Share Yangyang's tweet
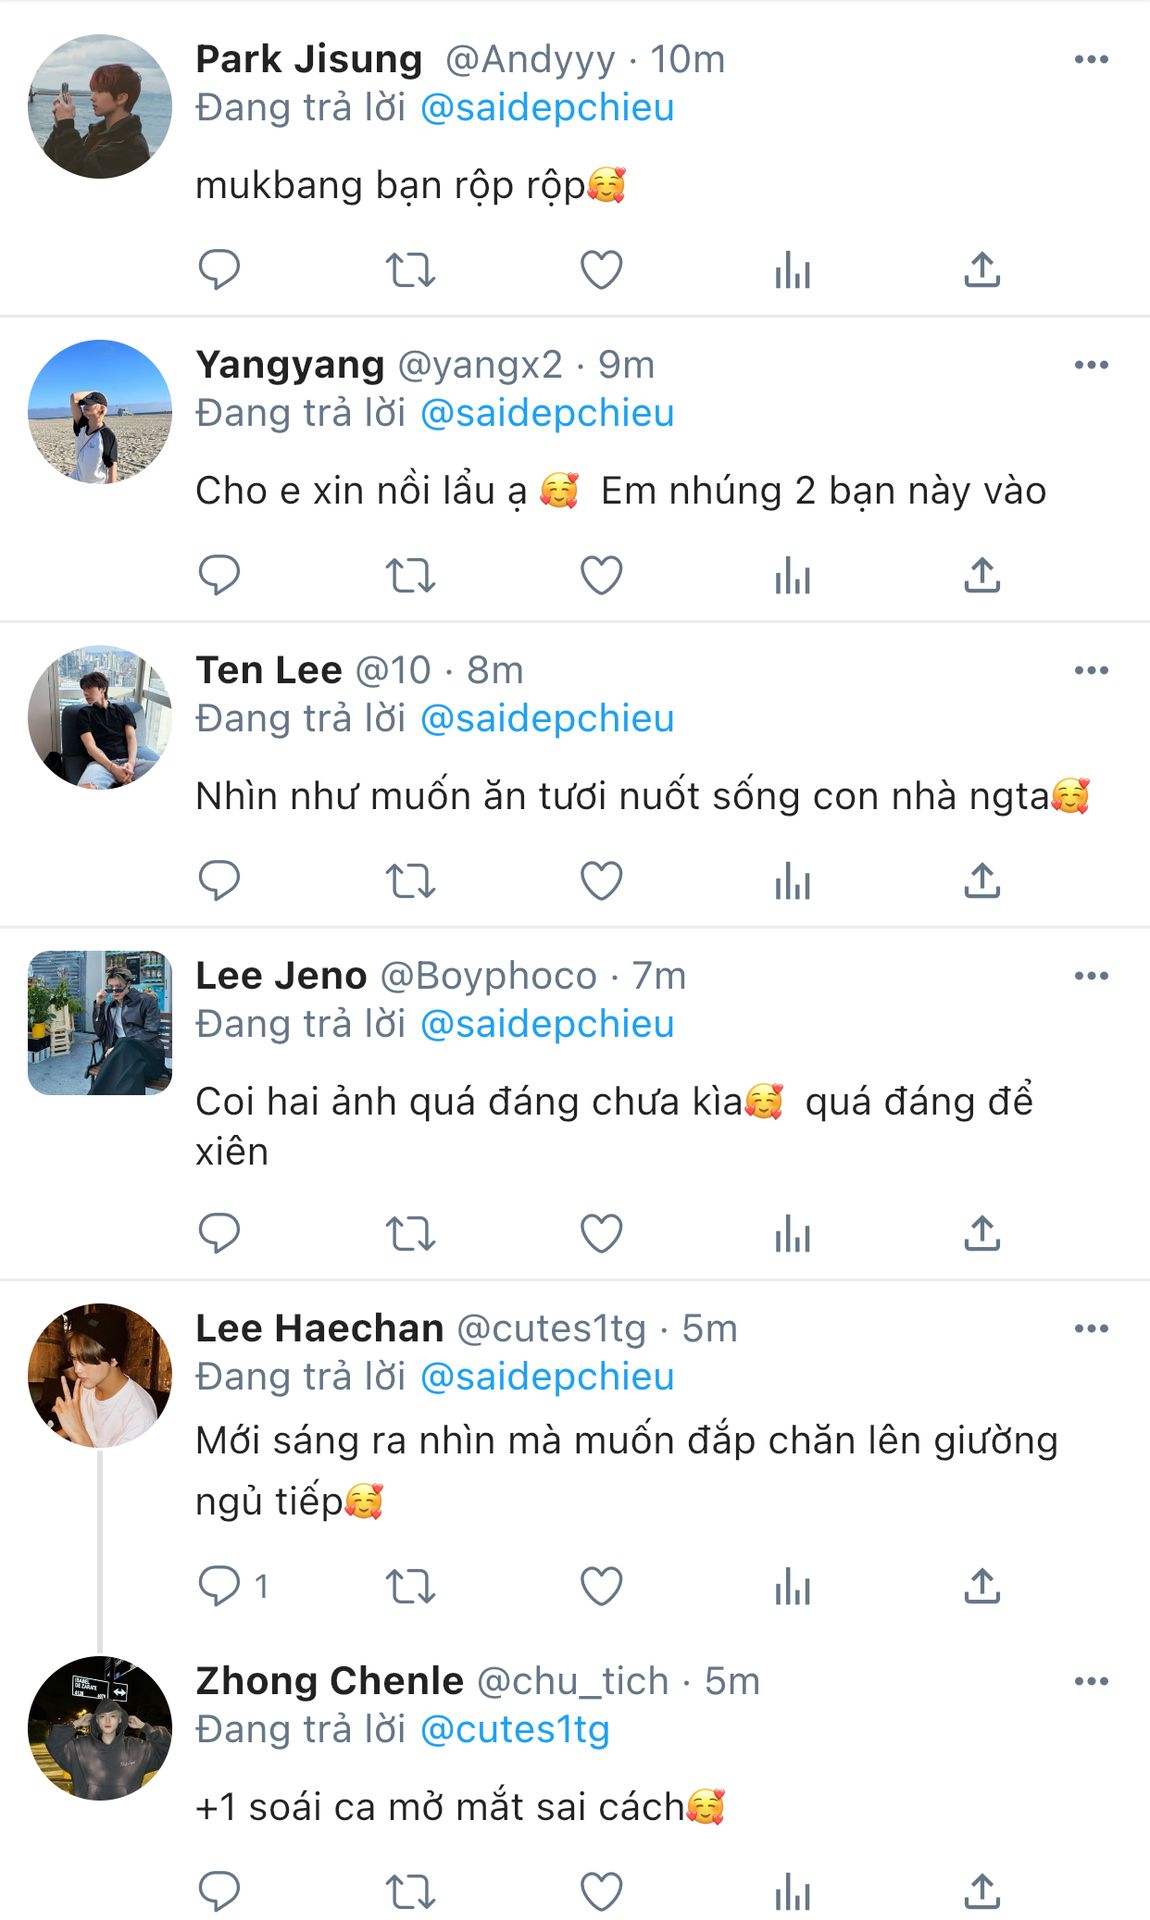The height and width of the screenshot is (1920, 1150). [982, 575]
